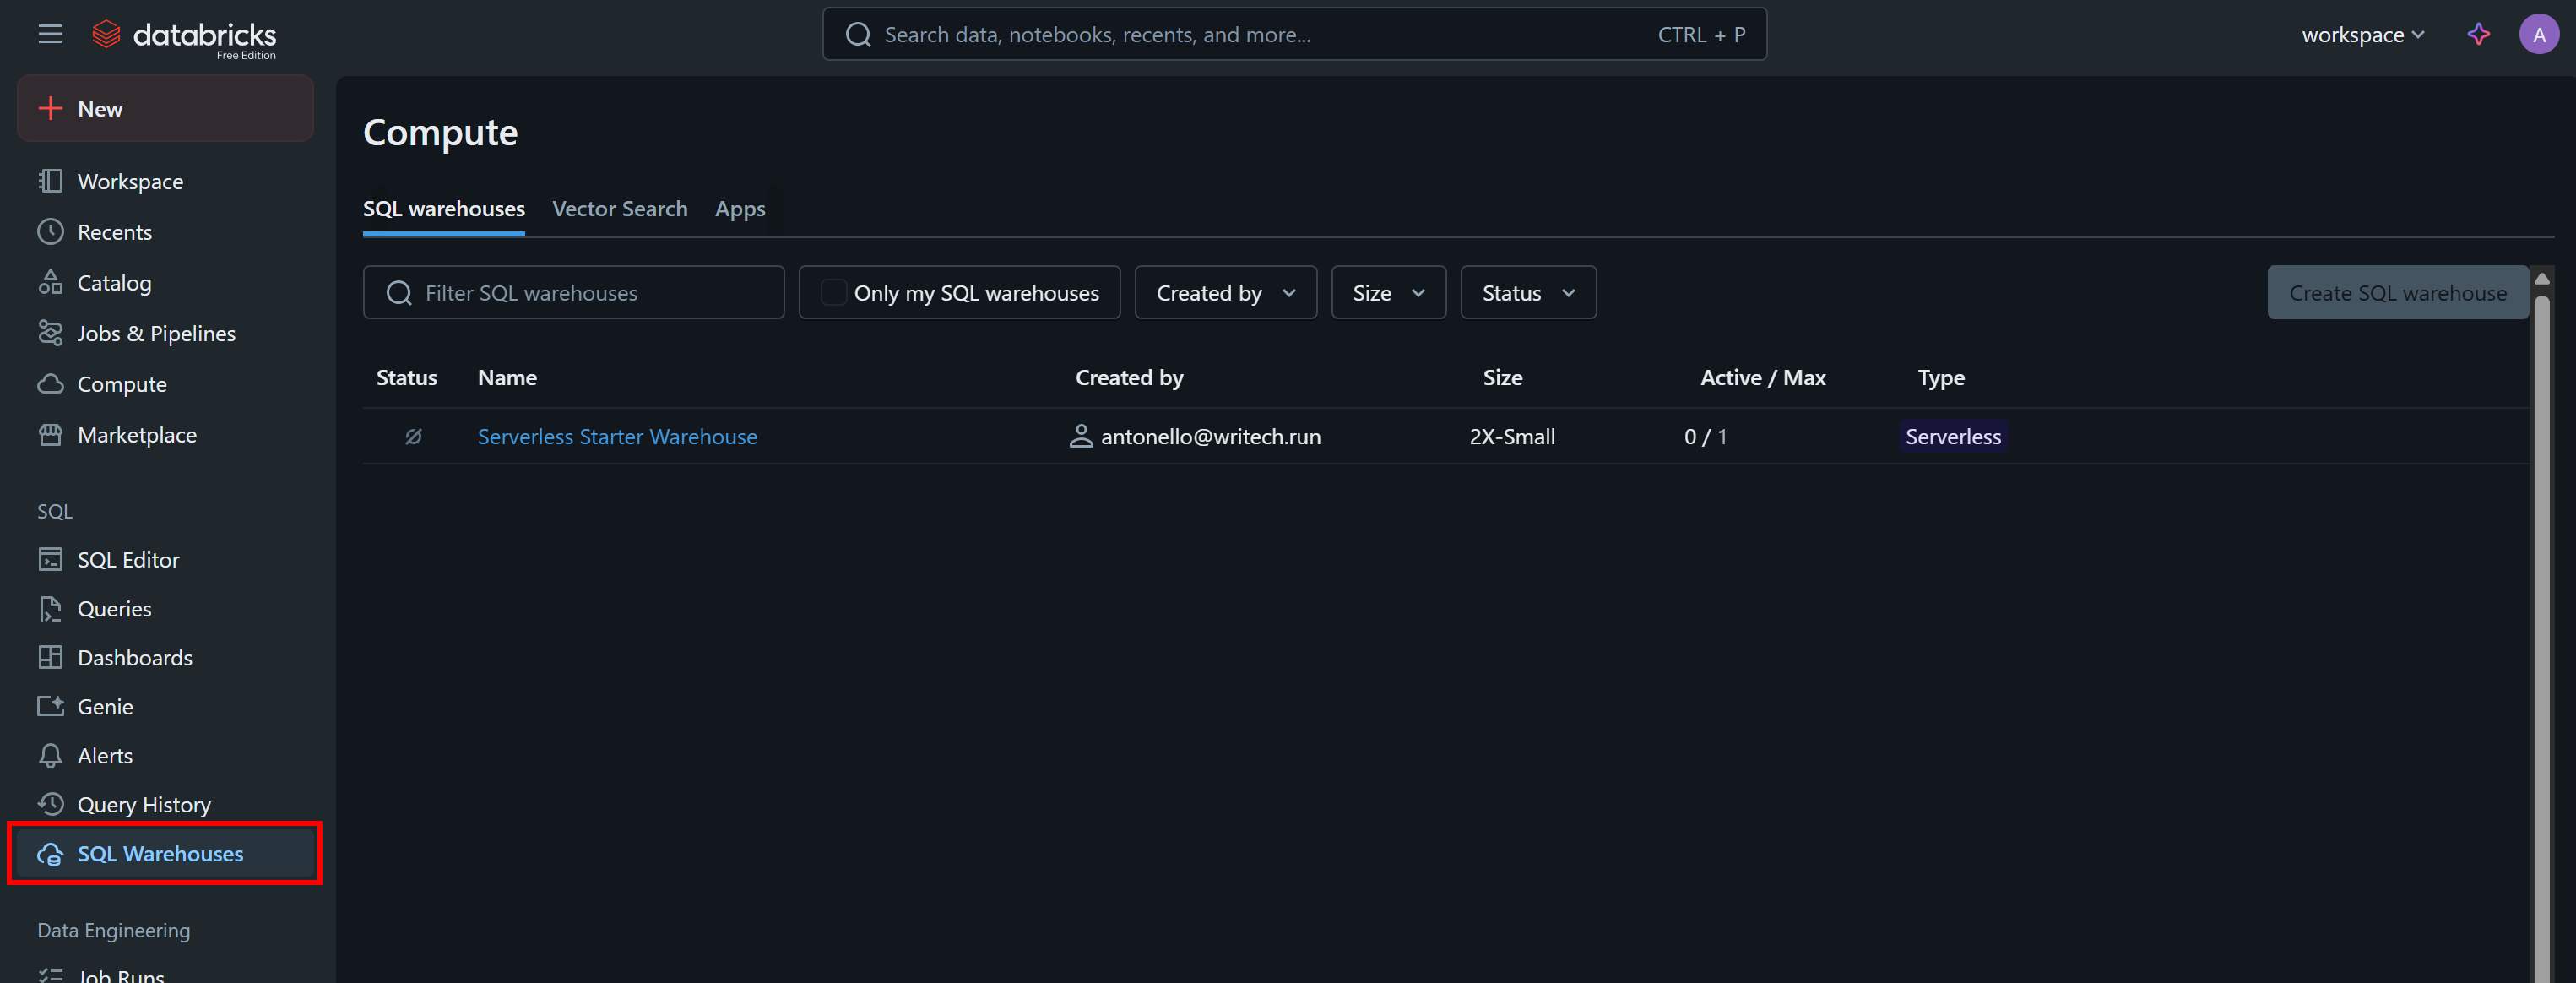The image size is (2576, 983).
Task: Open the Databricks Assistant sparkle icon
Action: point(2478,33)
